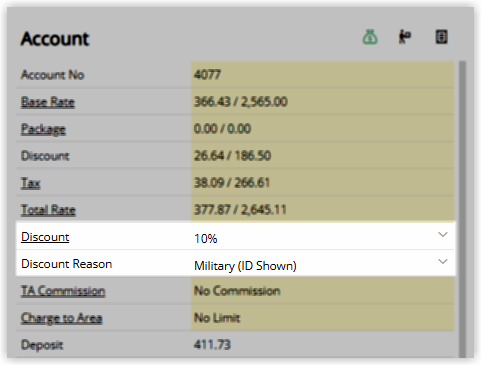Open the Charge to Area link

61,318
